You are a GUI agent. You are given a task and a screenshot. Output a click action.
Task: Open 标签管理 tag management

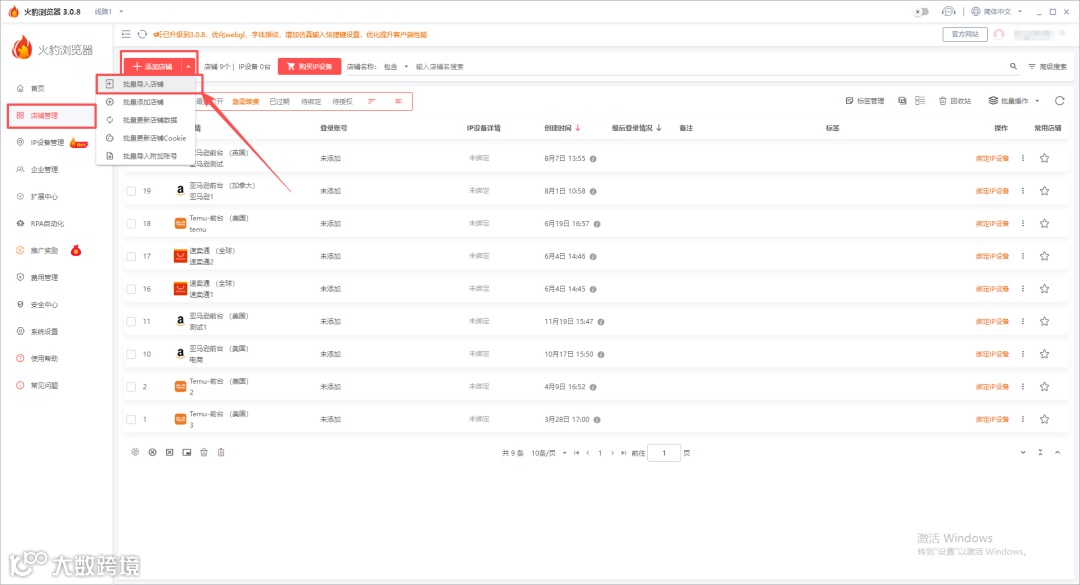[864, 101]
